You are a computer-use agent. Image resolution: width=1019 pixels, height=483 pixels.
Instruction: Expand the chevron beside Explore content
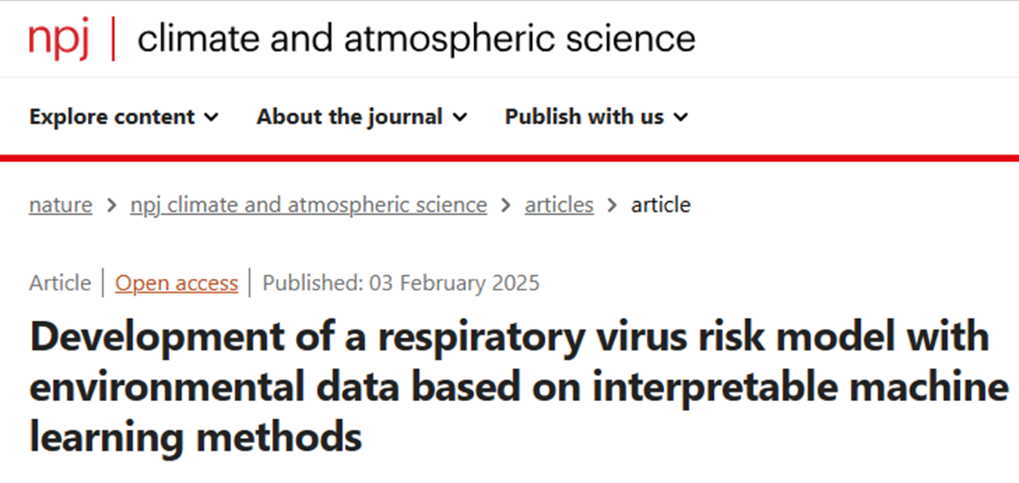tap(211, 117)
